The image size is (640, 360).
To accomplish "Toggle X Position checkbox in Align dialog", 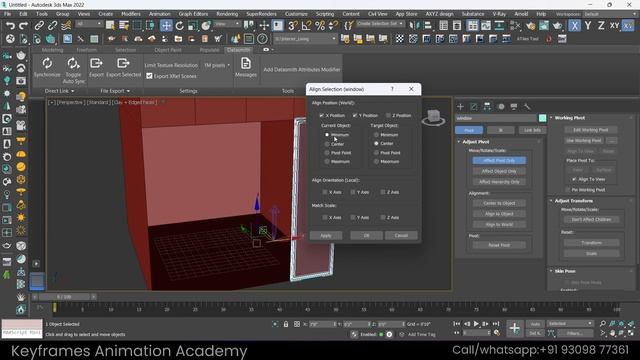I will pyautogui.click(x=322, y=116).
